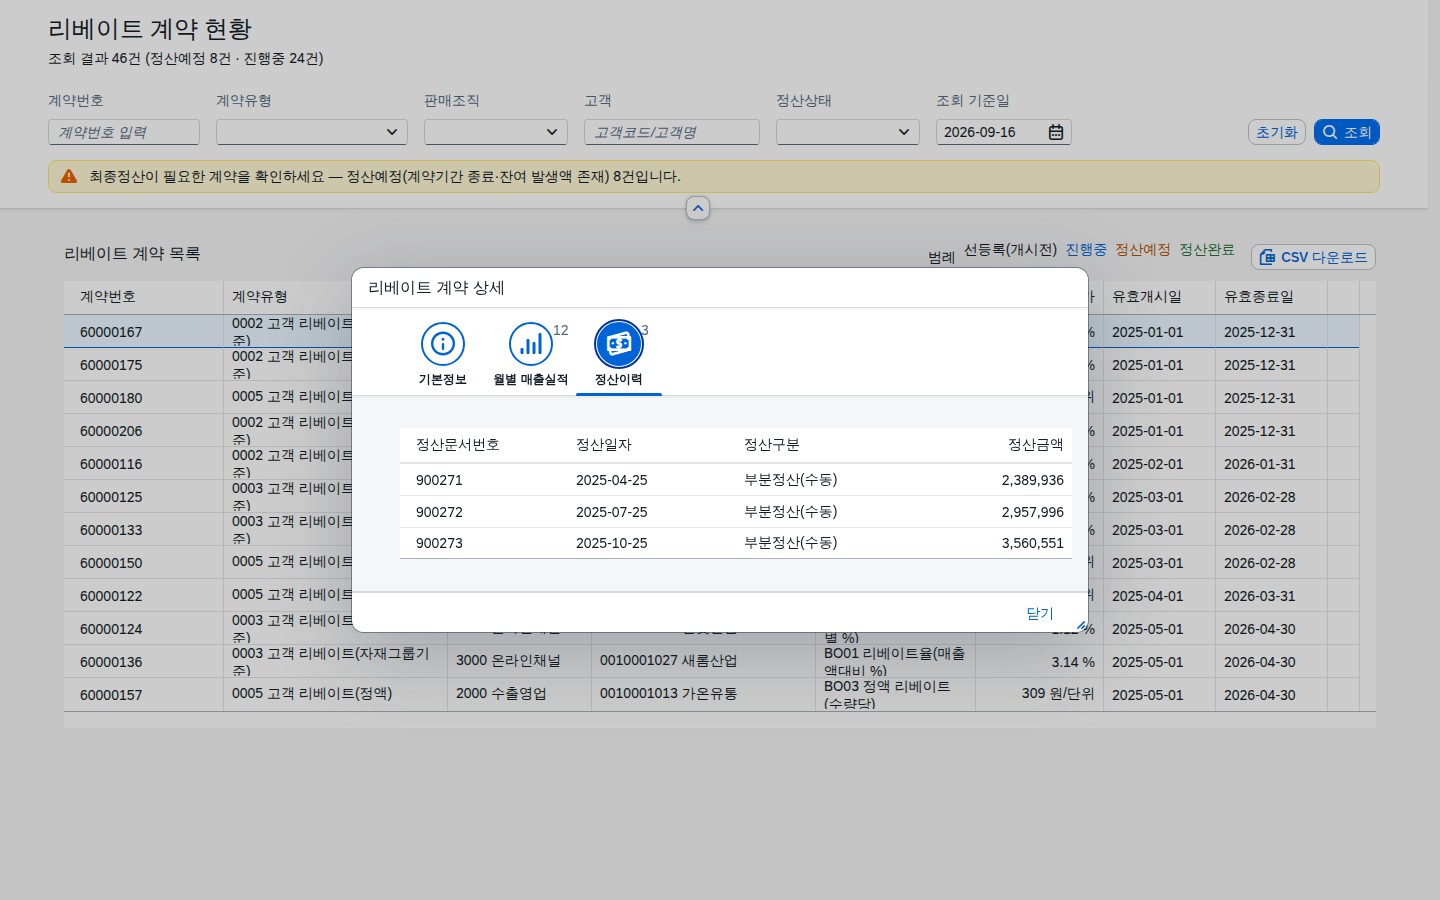Click the 기본정보 tab label
Viewport: 1440px width, 900px height.
point(443,380)
